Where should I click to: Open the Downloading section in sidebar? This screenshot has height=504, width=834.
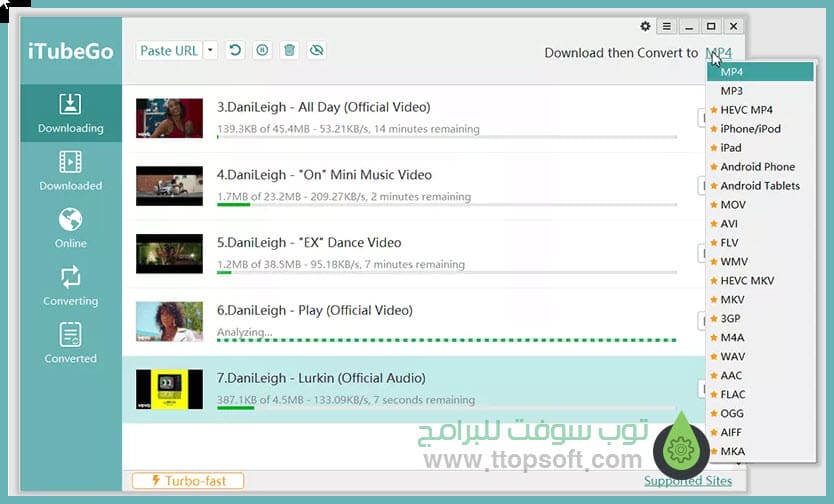coord(71,113)
